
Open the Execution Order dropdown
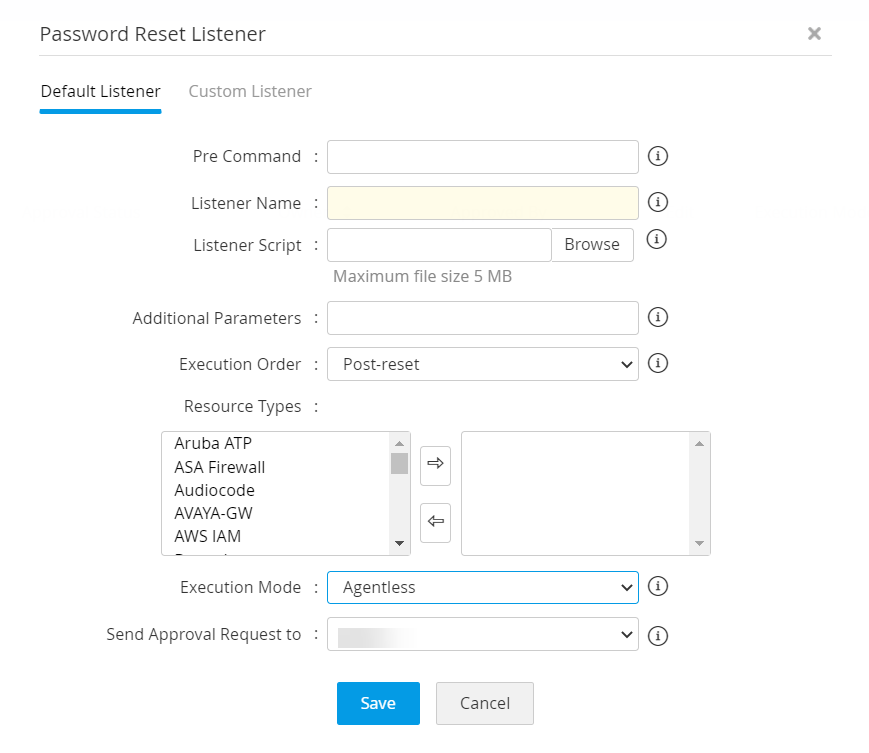[482, 364]
